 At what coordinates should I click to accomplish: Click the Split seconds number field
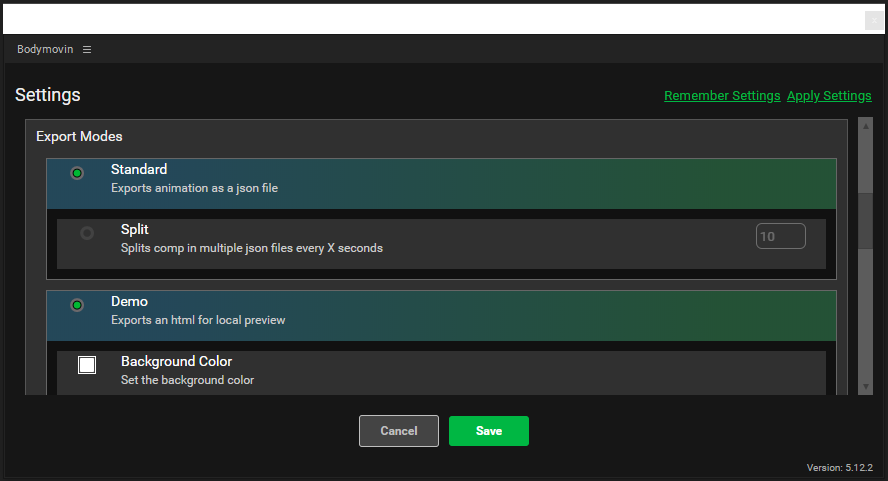(x=780, y=237)
